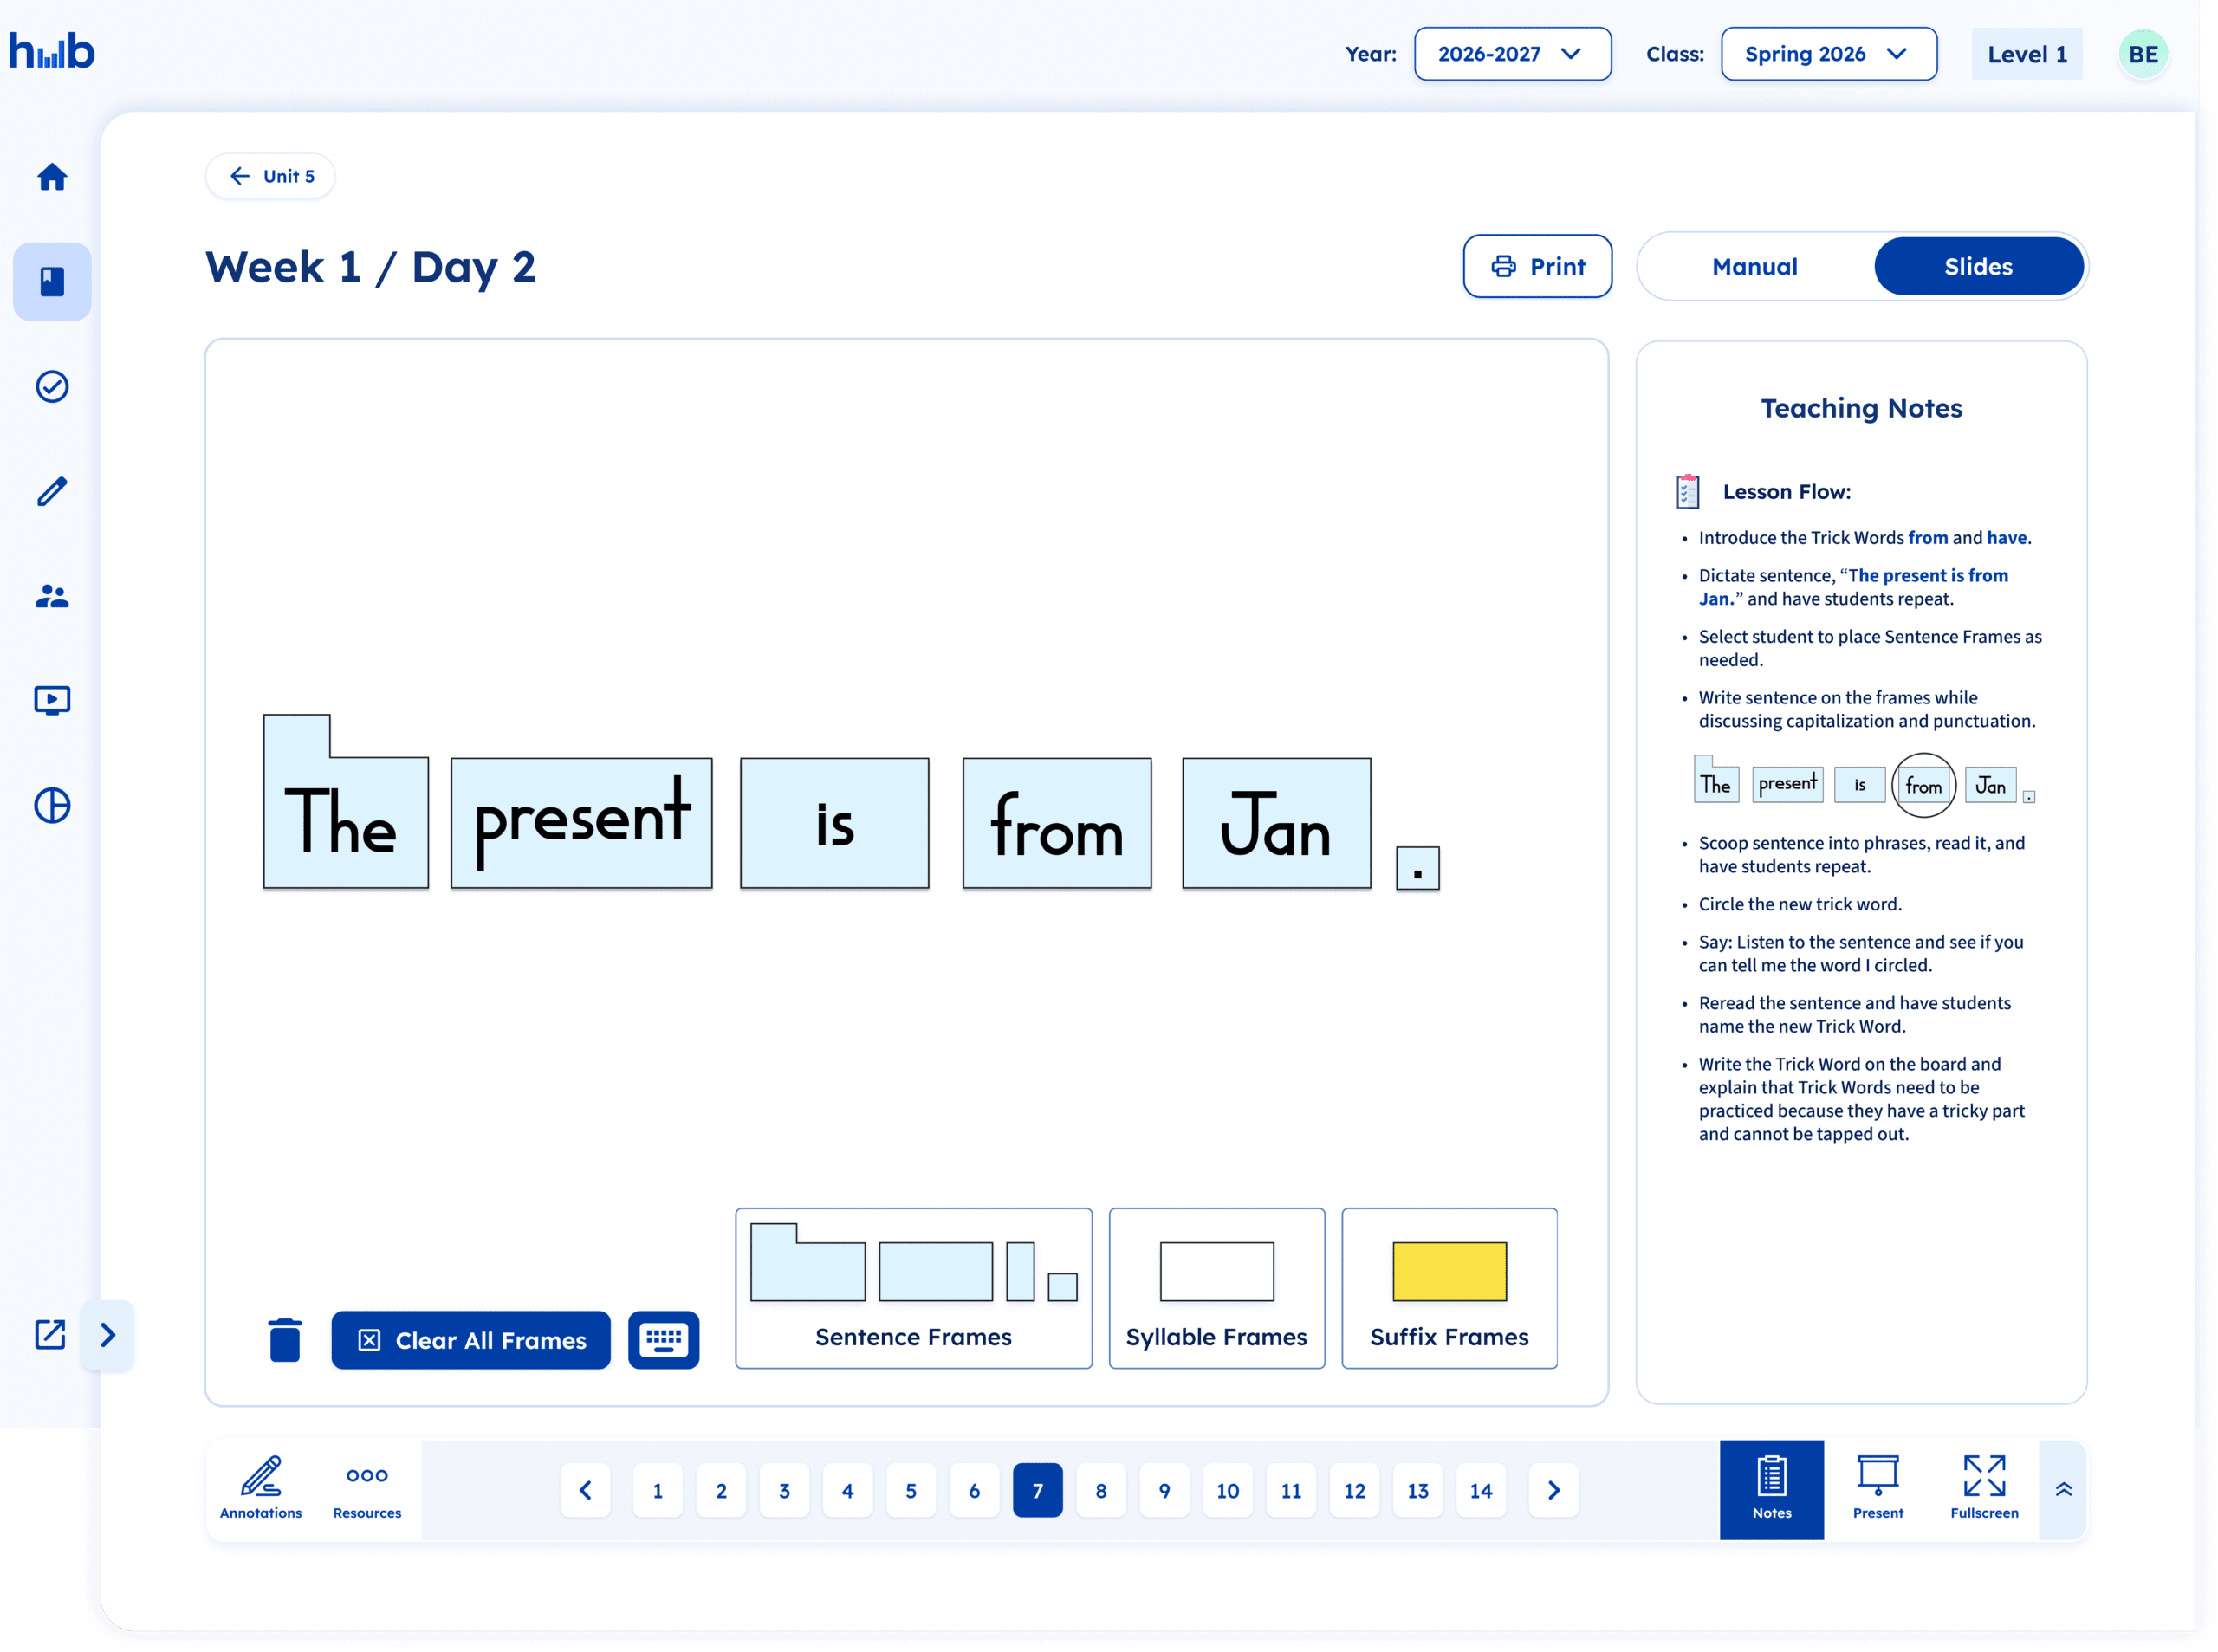The image size is (2218, 1652).
Task: Open the video lessons section in the sidebar
Action: tap(52, 700)
